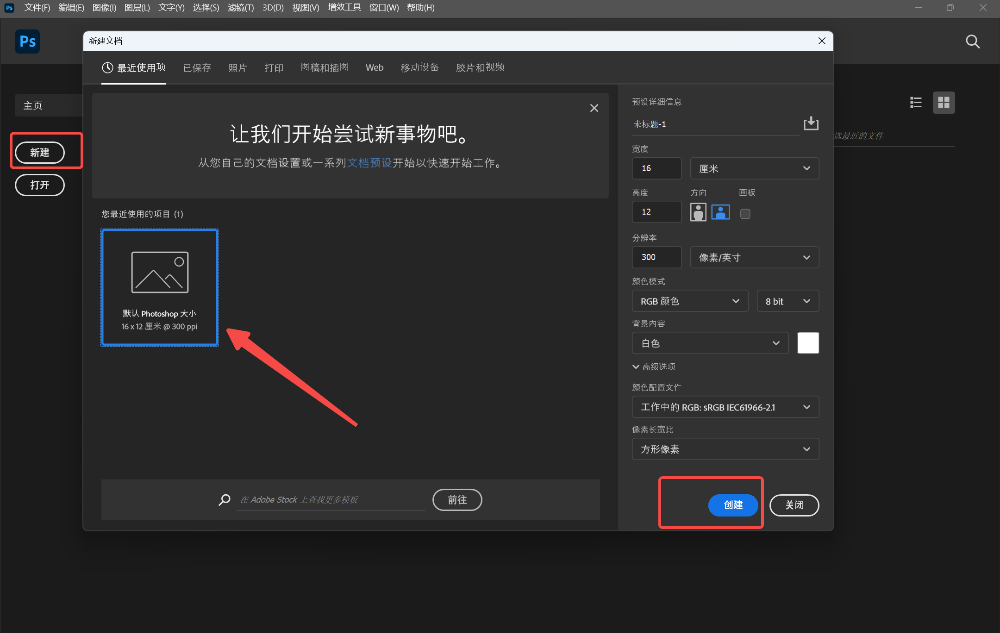Click the save preset download icon
Screen dimensions: 1000x633
[x=811, y=122]
